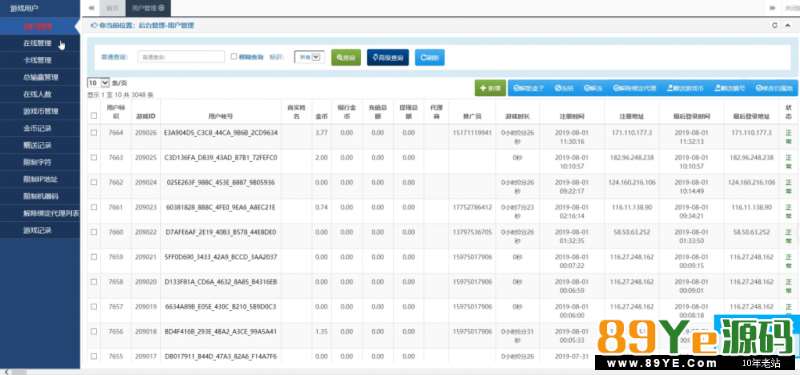Image resolution: width=800 pixels, height=375 pixels.
Task: Open 在线人数 in the sidebar menu
Action: [38, 94]
